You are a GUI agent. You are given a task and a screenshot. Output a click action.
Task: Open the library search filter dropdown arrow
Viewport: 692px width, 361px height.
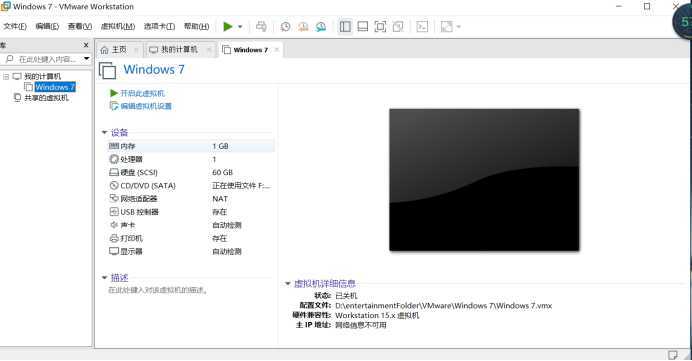click(86, 59)
